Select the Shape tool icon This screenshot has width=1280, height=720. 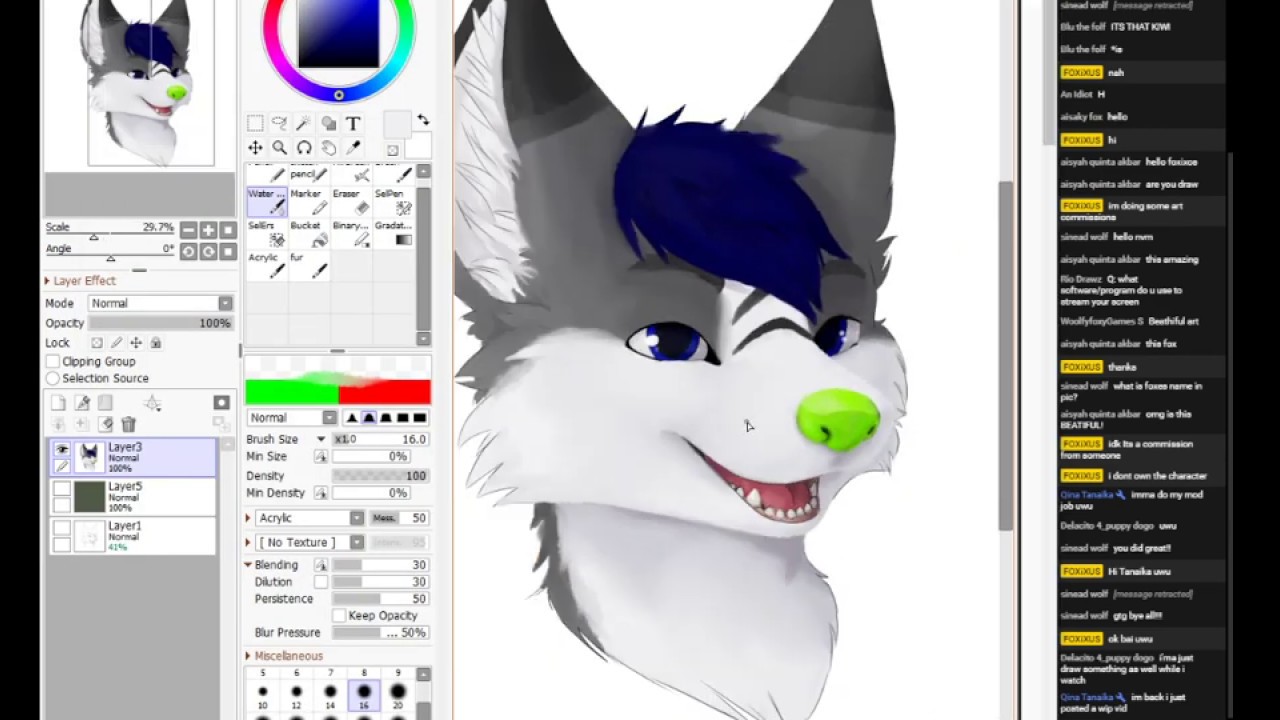328,123
